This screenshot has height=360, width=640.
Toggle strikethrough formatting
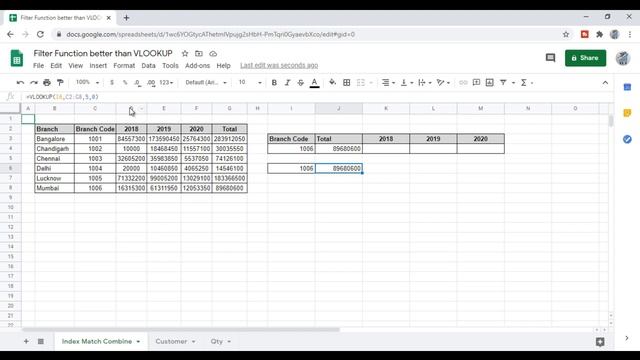point(301,83)
